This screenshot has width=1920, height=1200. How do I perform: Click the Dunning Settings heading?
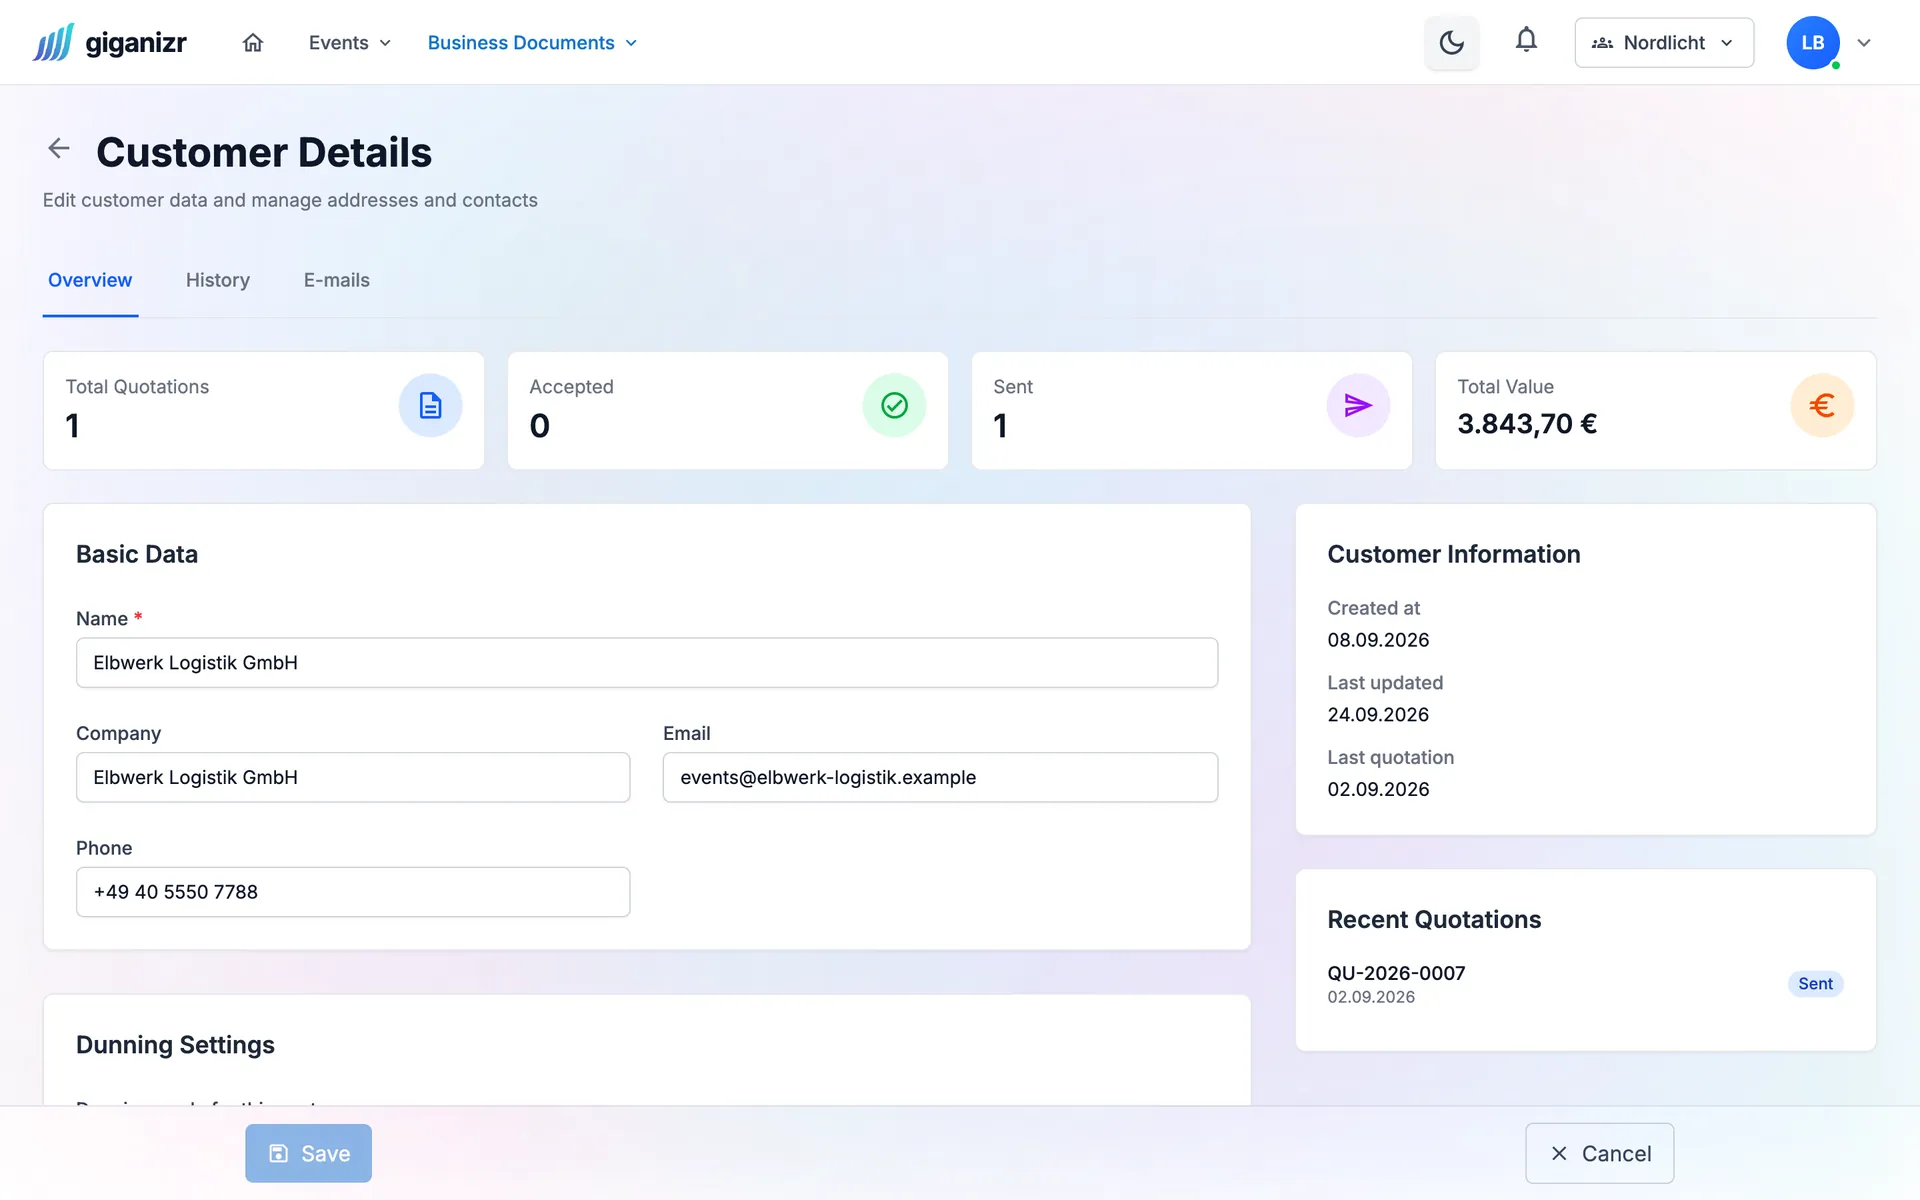pos(175,1045)
